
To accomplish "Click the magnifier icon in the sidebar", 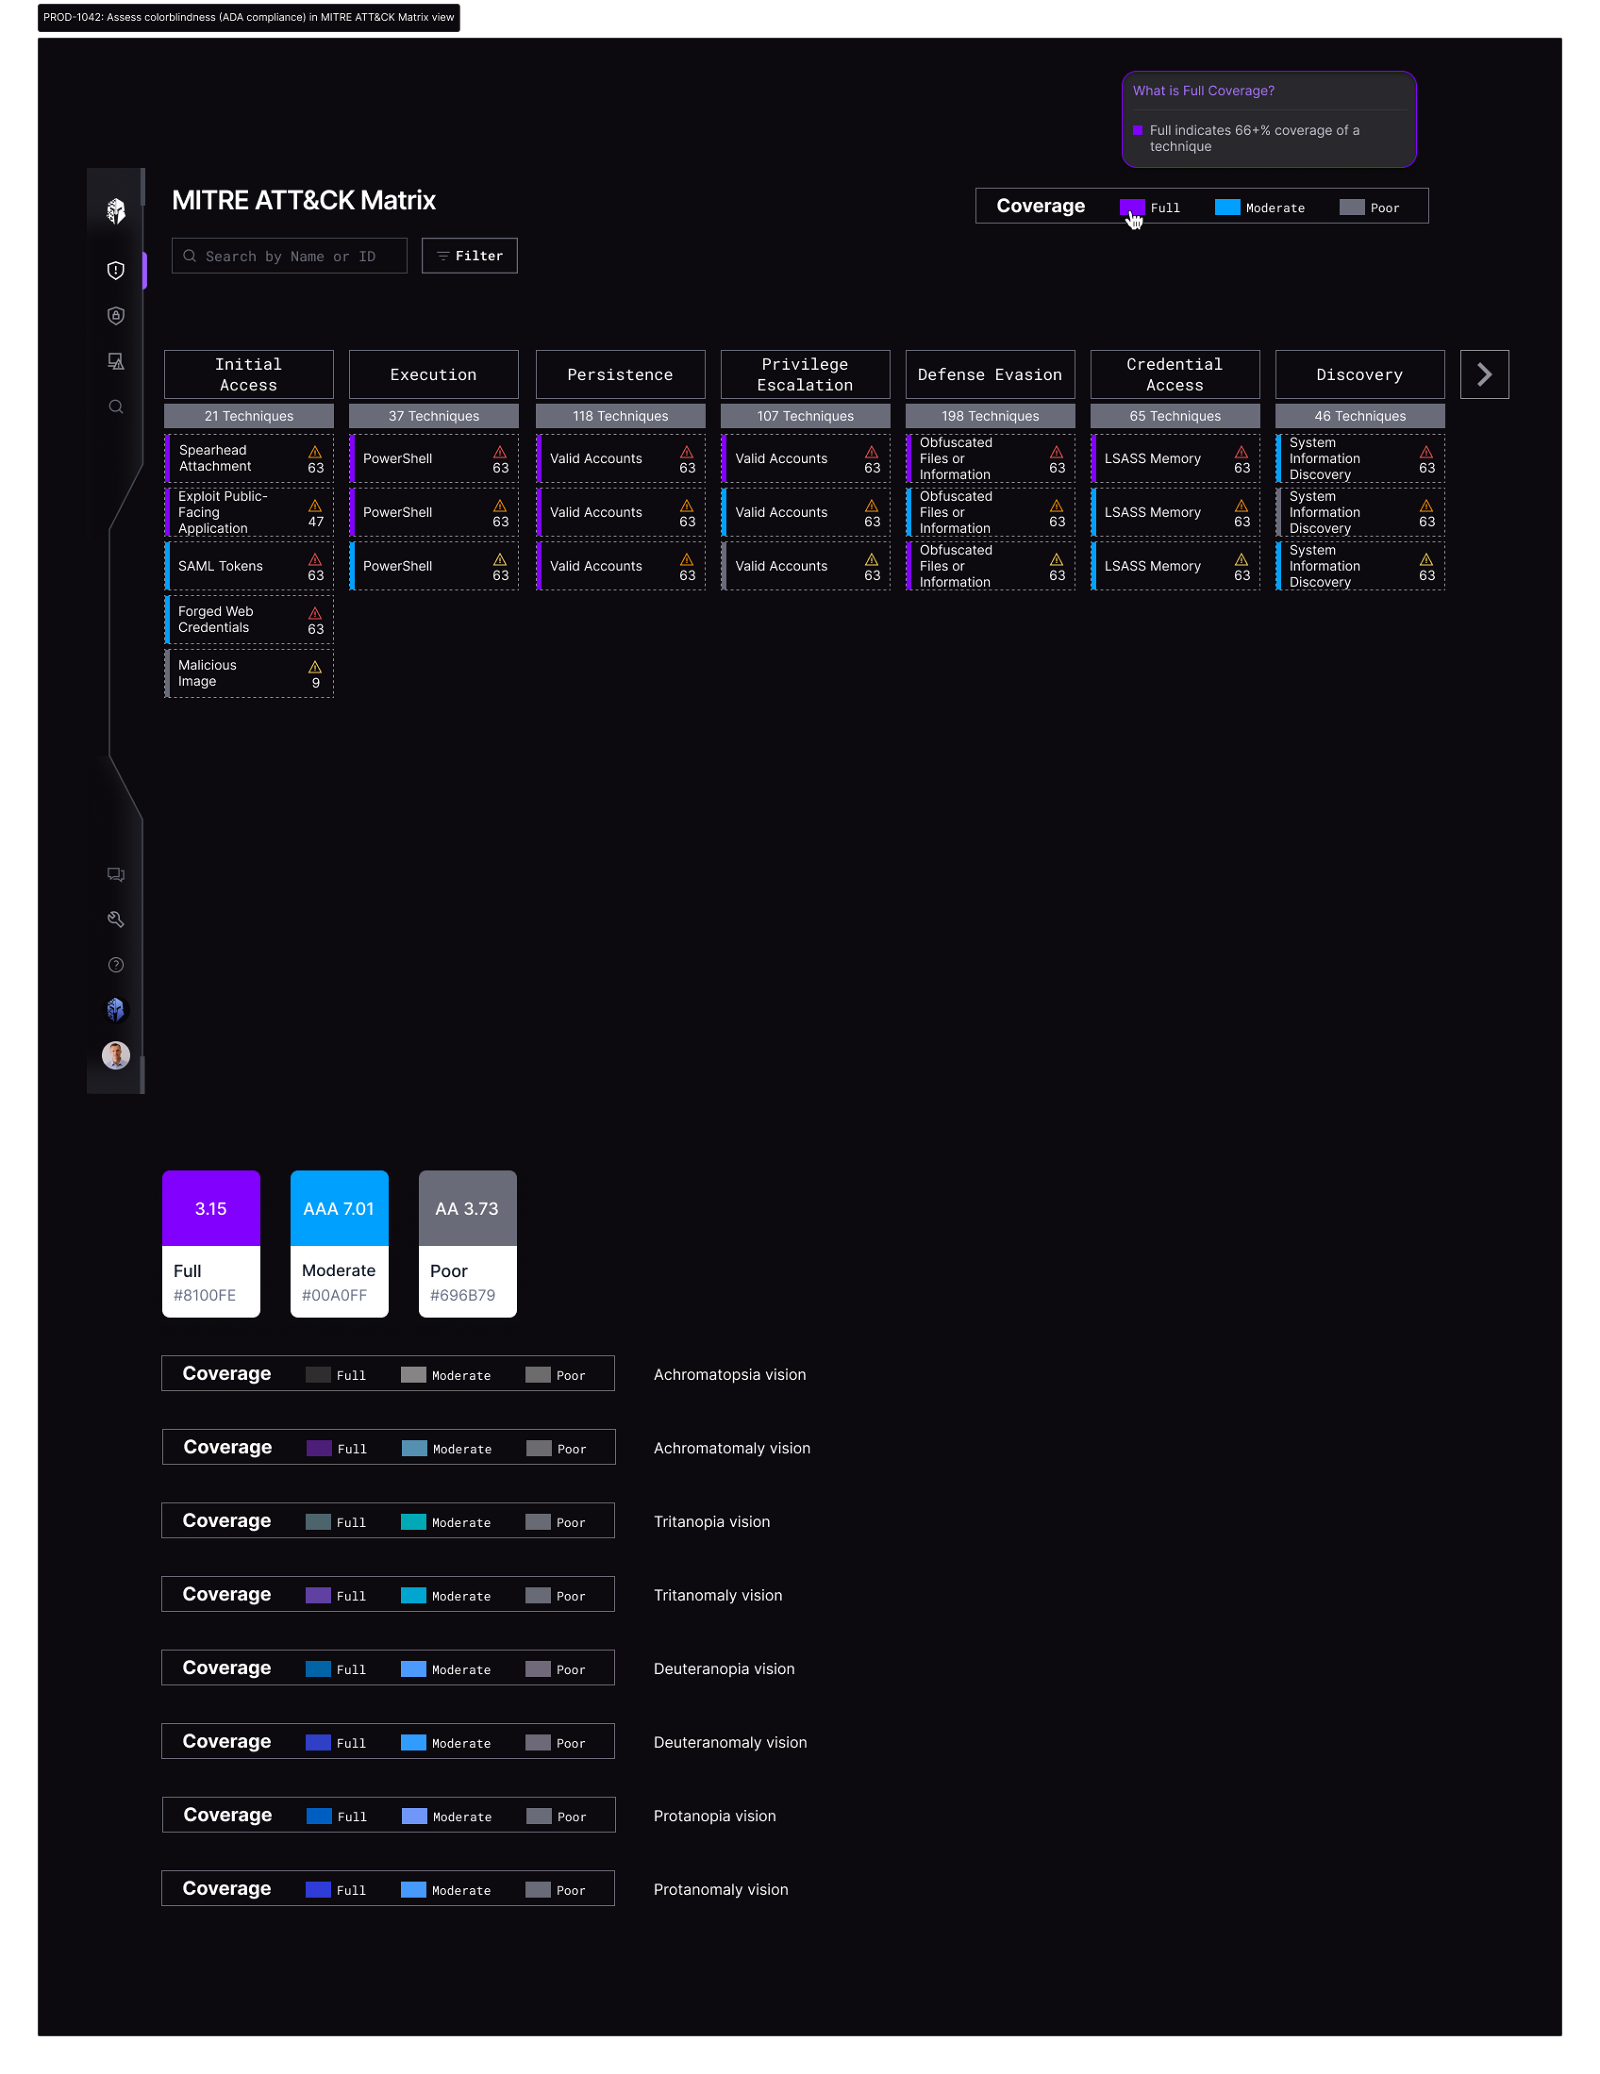I will tap(116, 407).
